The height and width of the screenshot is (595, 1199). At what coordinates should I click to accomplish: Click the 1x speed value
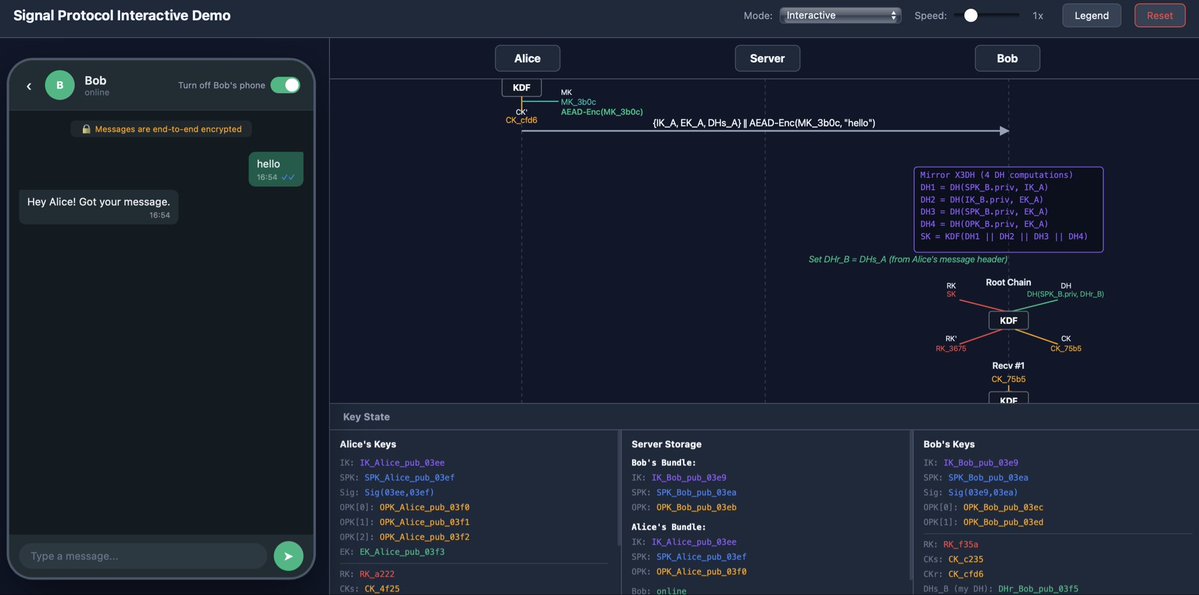pos(1038,15)
